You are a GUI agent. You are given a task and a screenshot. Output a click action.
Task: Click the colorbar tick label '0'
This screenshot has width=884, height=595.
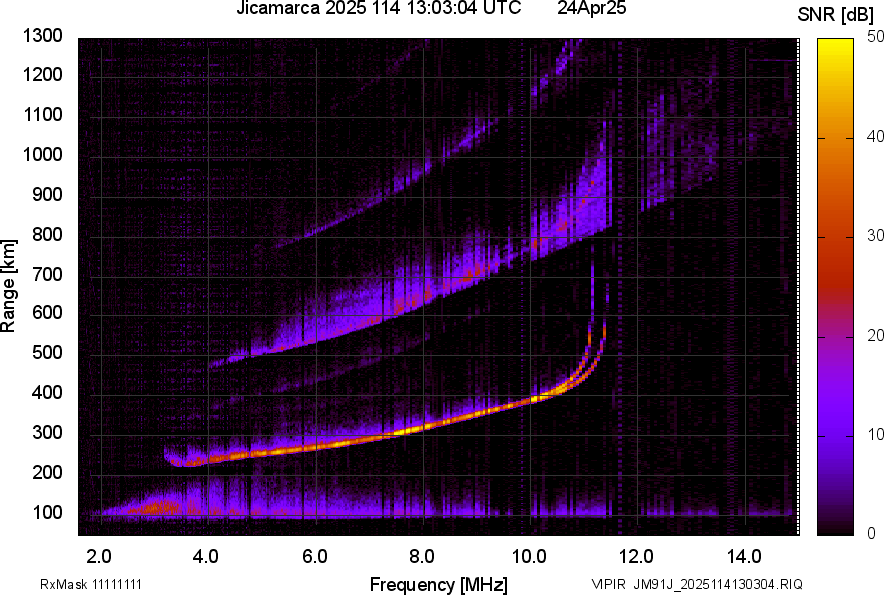[x=872, y=533]
